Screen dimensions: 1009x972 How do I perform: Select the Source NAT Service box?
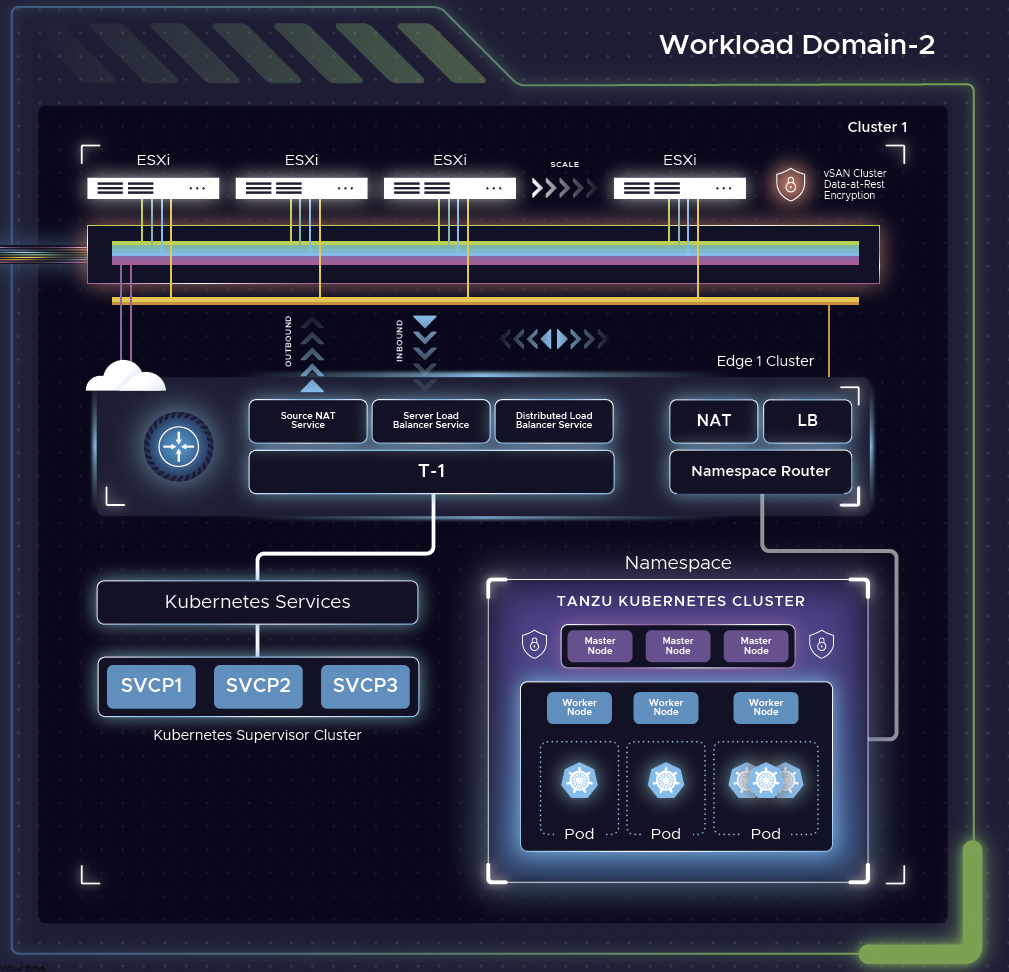coord(308,421)
